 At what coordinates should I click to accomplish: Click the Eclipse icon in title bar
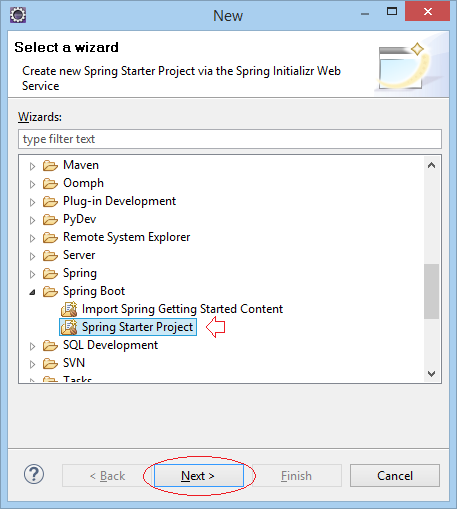[18, 15]
